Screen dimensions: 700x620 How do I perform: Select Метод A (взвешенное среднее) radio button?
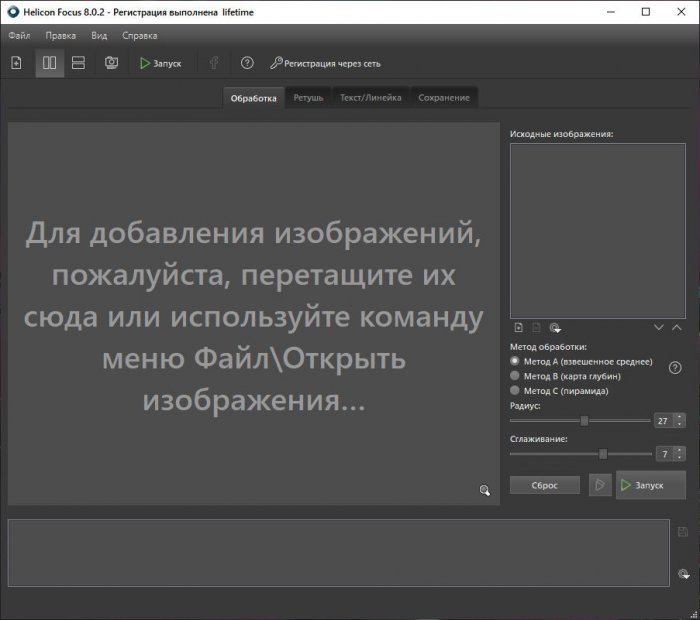[516, 361]
